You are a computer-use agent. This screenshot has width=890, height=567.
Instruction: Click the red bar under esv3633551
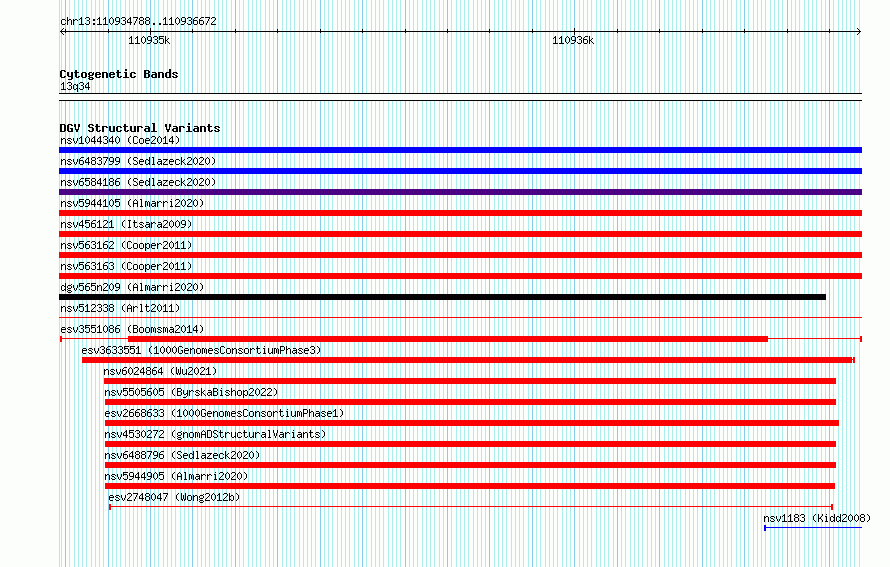468,360
